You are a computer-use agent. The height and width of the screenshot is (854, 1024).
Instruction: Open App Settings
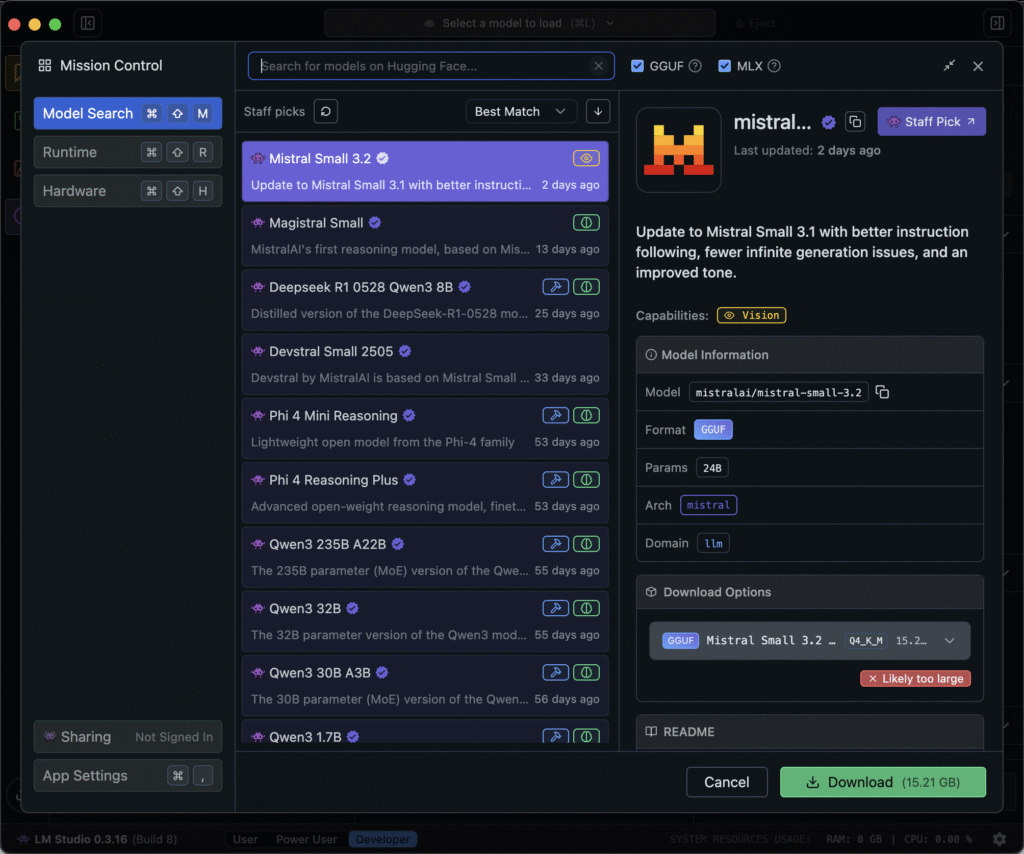click(128, 776)
